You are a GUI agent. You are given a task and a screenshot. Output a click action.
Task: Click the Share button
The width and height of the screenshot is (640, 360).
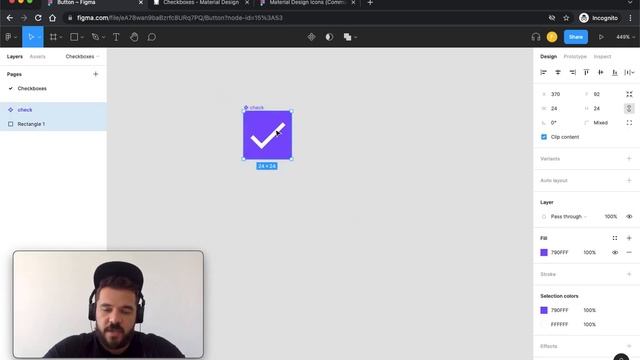pyautogui.click(x=576, y=37)
